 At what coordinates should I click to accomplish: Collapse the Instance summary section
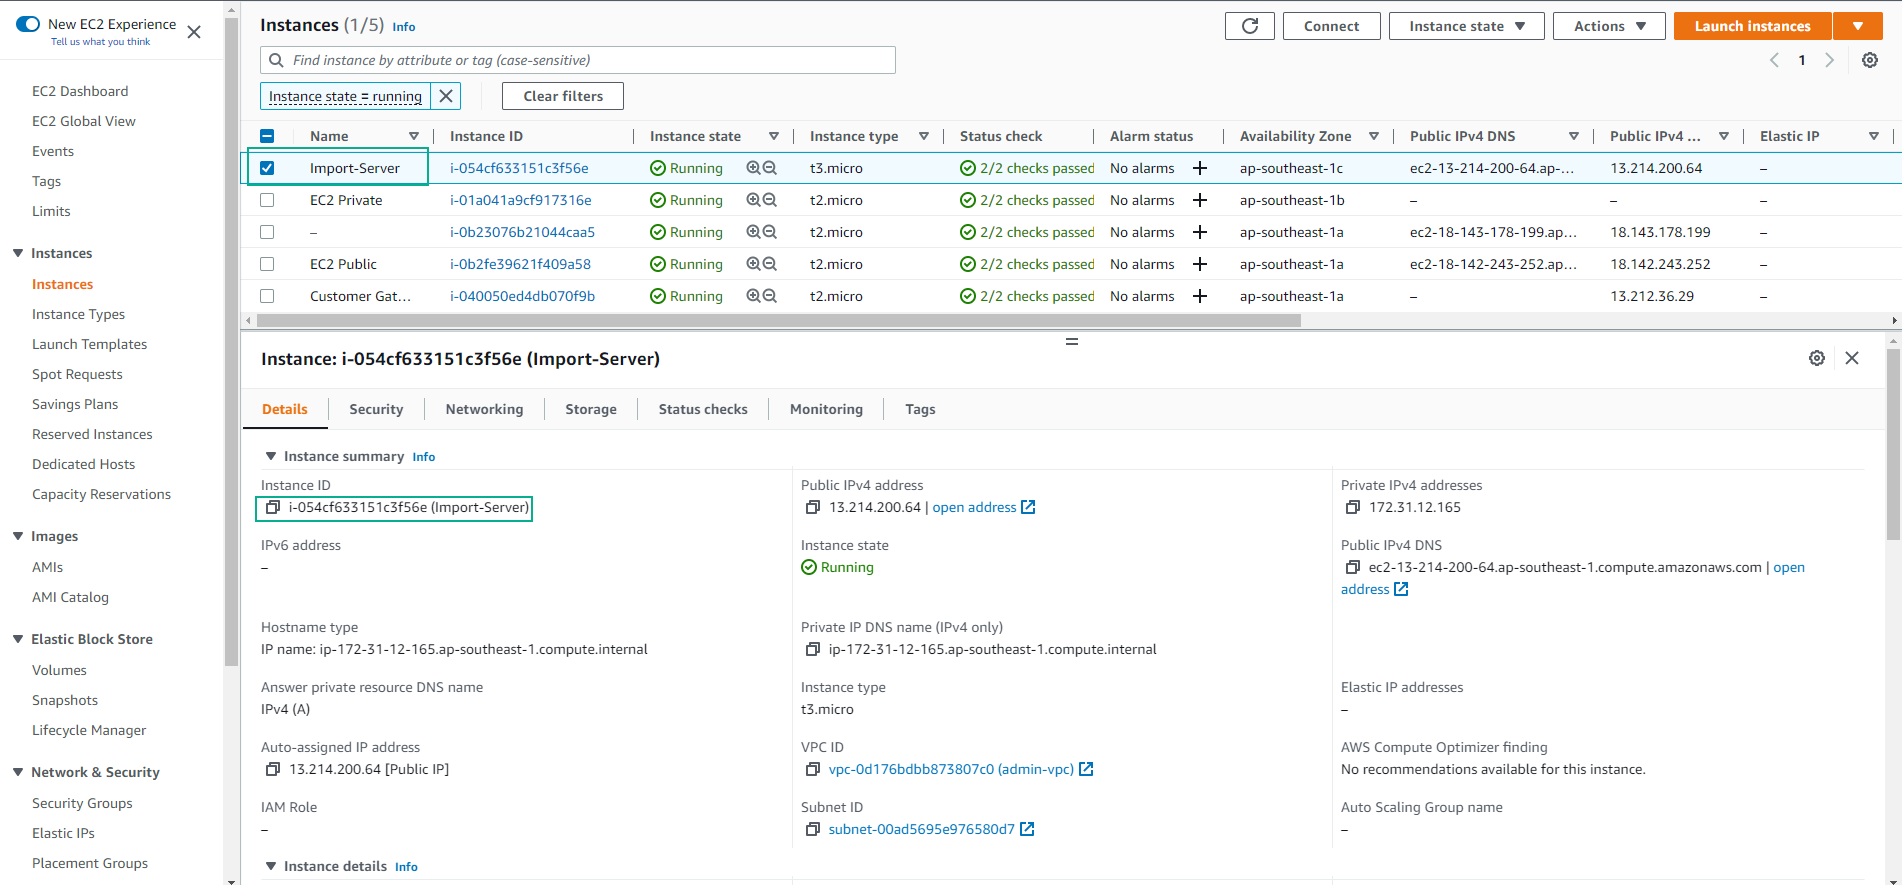[270, 456]
